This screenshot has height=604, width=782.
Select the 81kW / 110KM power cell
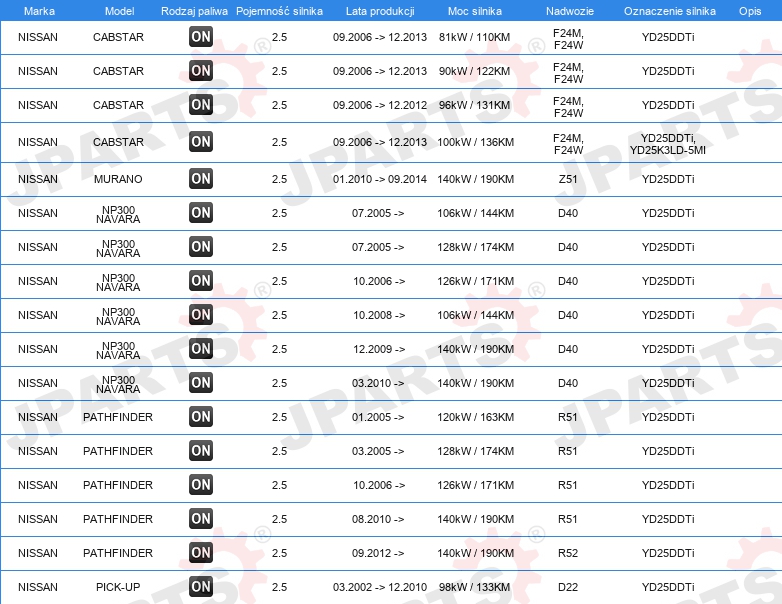474,37
